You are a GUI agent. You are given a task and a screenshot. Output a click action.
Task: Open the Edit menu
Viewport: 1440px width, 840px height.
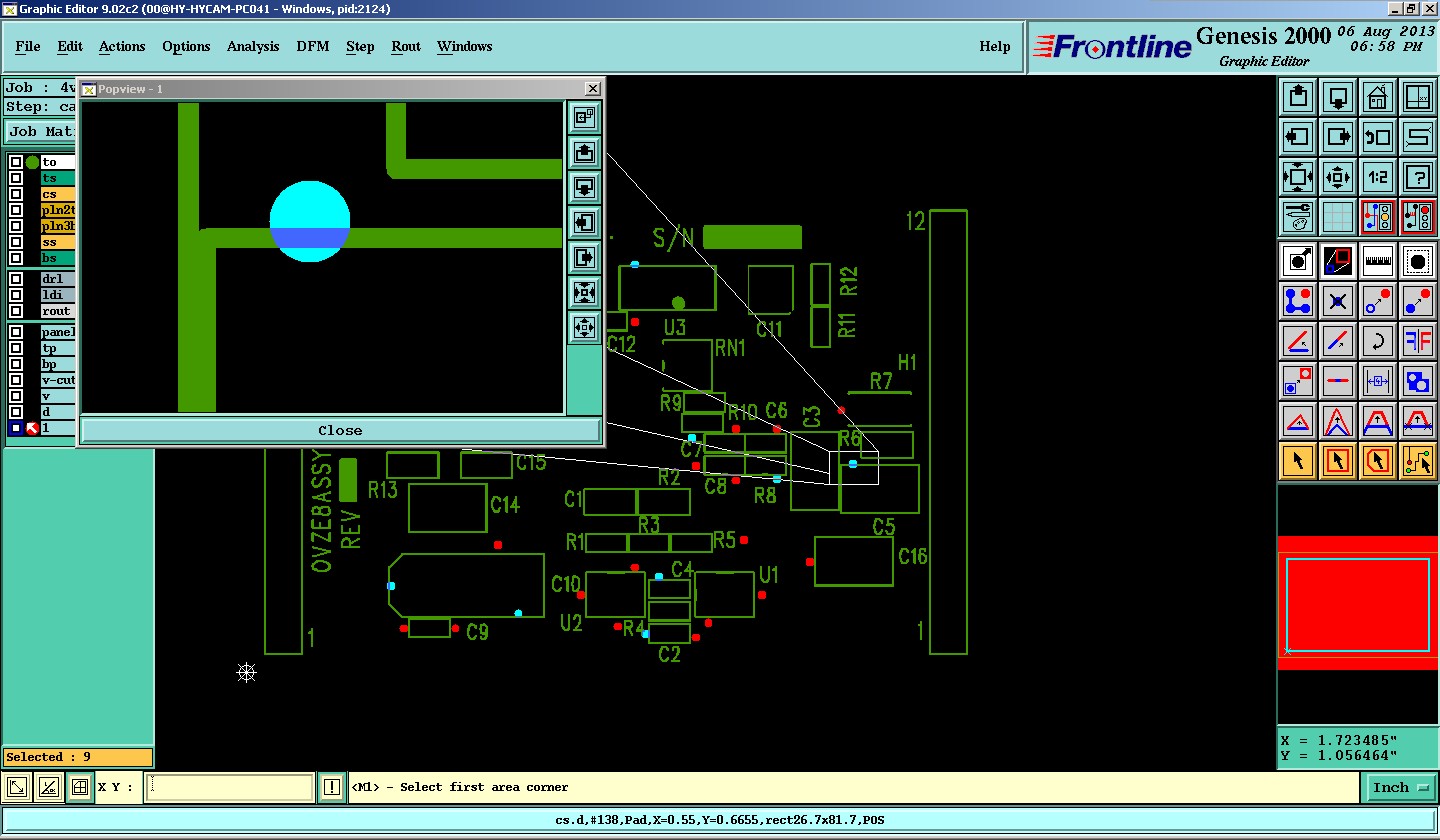(70, 46)
